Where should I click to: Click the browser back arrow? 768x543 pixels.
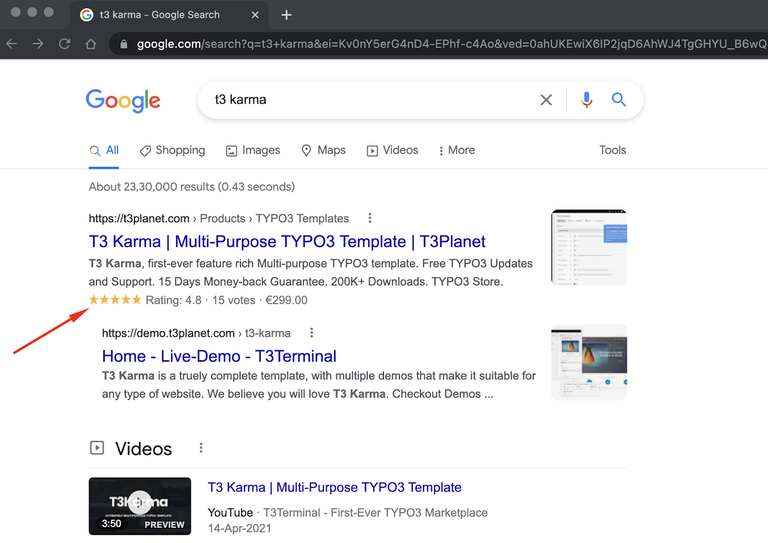tap(12, 44)
